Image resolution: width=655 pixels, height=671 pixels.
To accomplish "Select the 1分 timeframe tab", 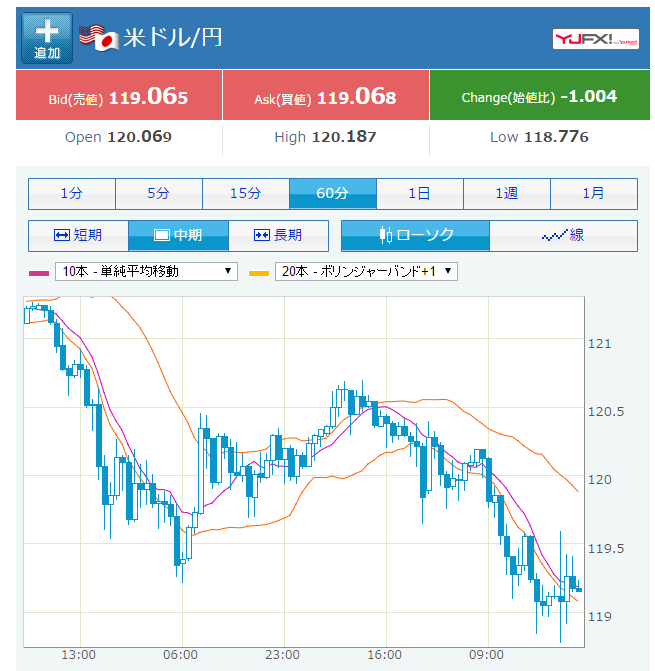I will (x=72, y=193).
